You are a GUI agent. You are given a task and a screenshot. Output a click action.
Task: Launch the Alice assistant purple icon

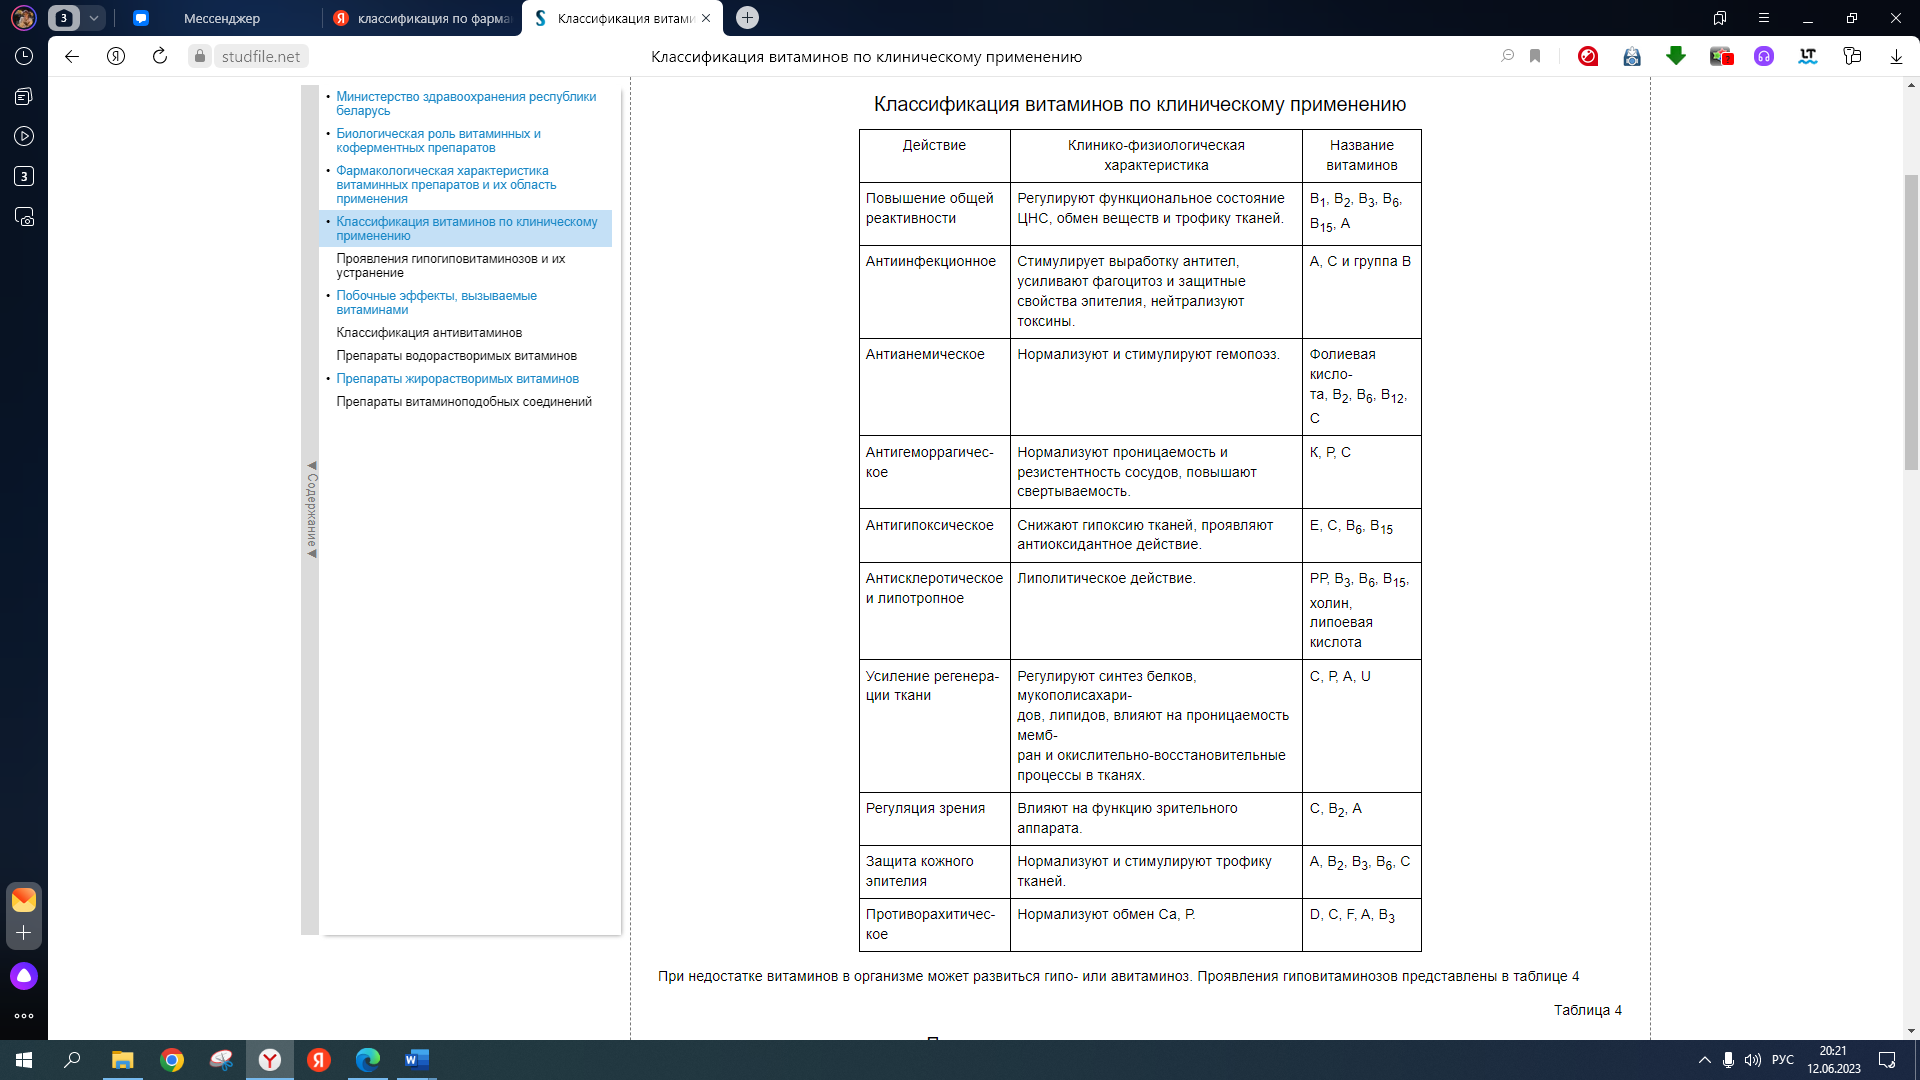[x=24, y=976]
